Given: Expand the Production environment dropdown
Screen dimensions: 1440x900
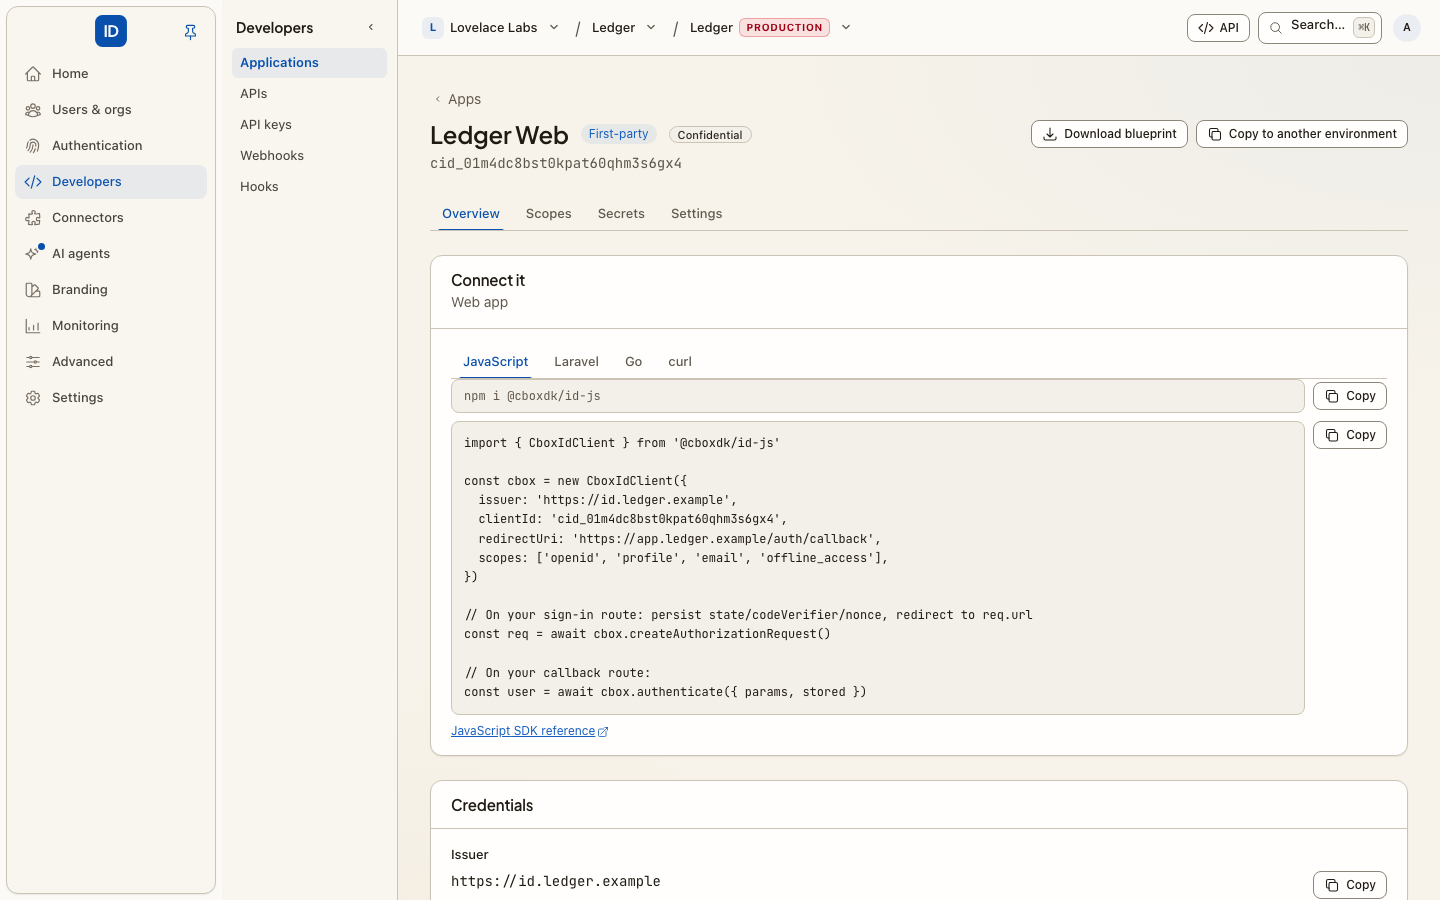Looking at the screenshot, I should point(846,28).
